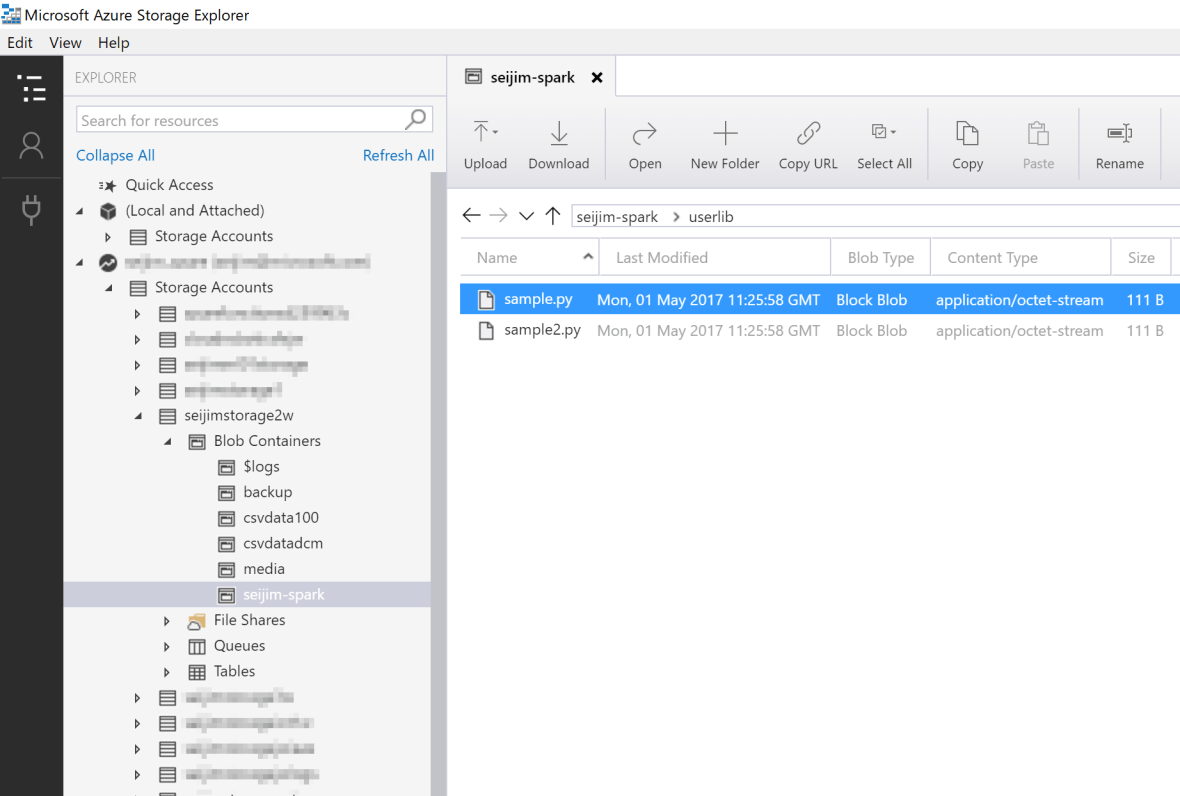Screen dimensions: 1180x796
Task: Click the Refresh All link
Action: (x=398, y=156)
